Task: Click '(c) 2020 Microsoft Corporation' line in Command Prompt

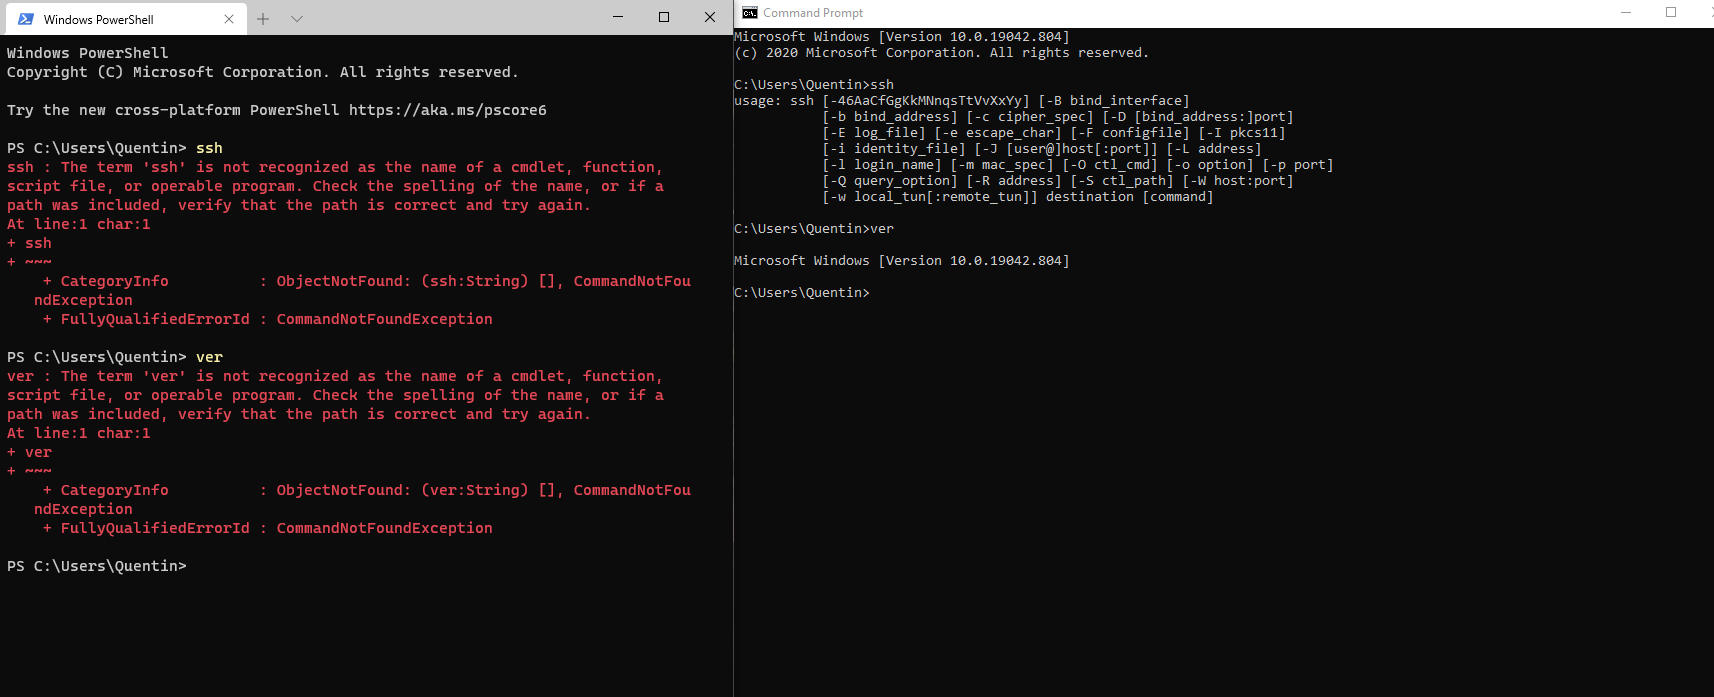Action: point(941,53)
